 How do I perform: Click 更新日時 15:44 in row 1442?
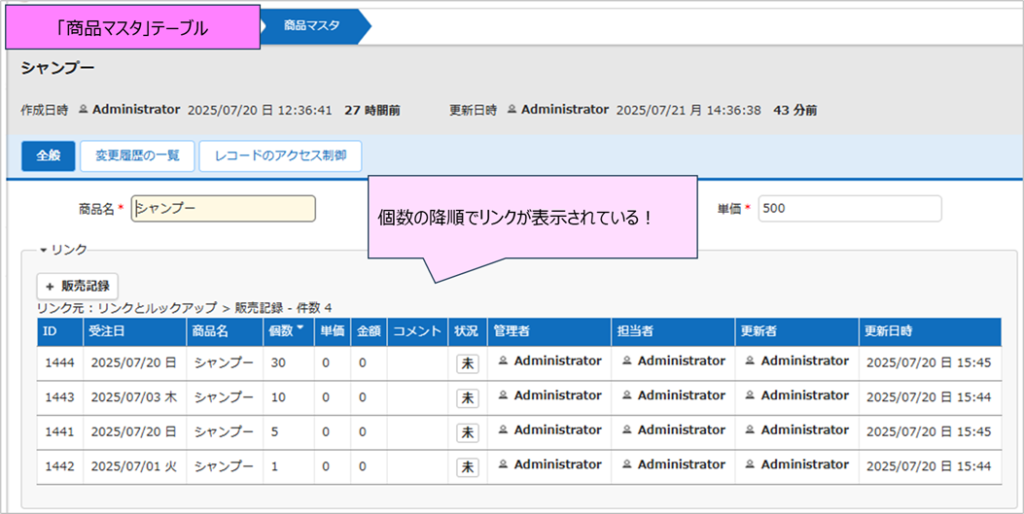[929, 467]
